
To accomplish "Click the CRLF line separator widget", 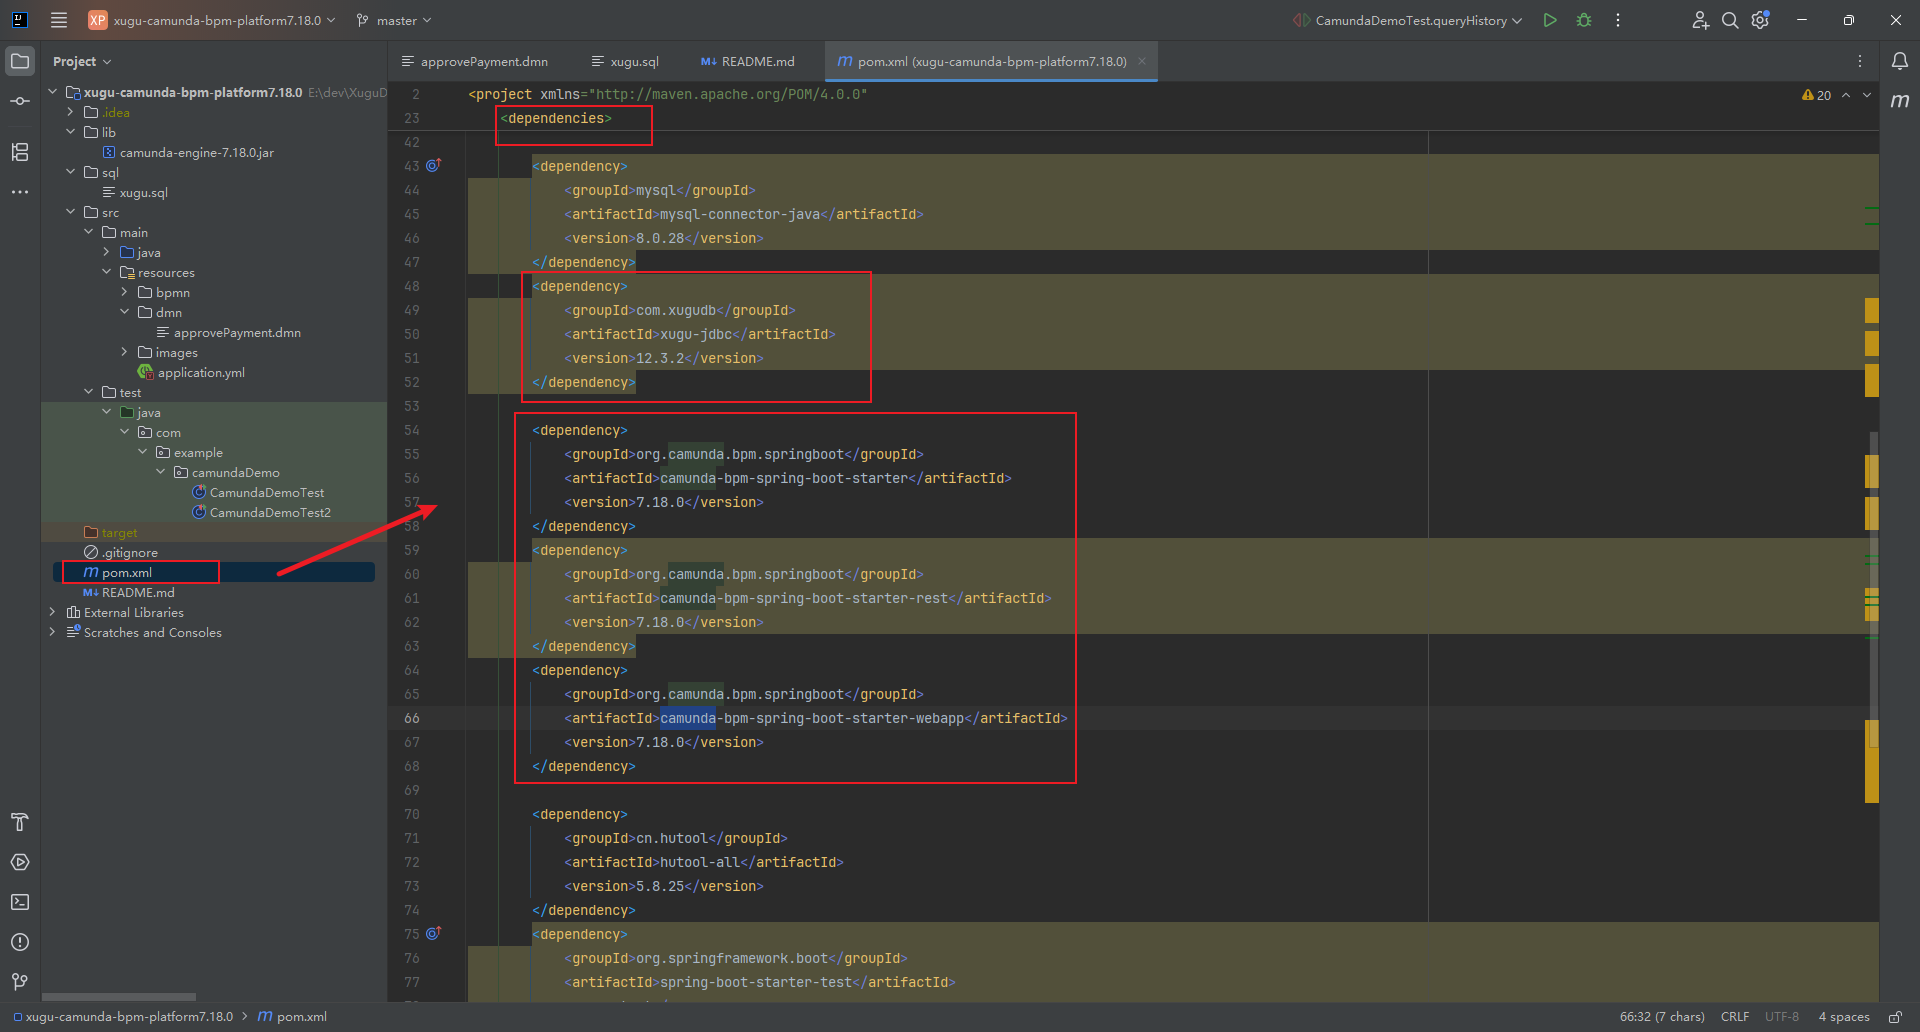I will (x=1734, y=1016).
